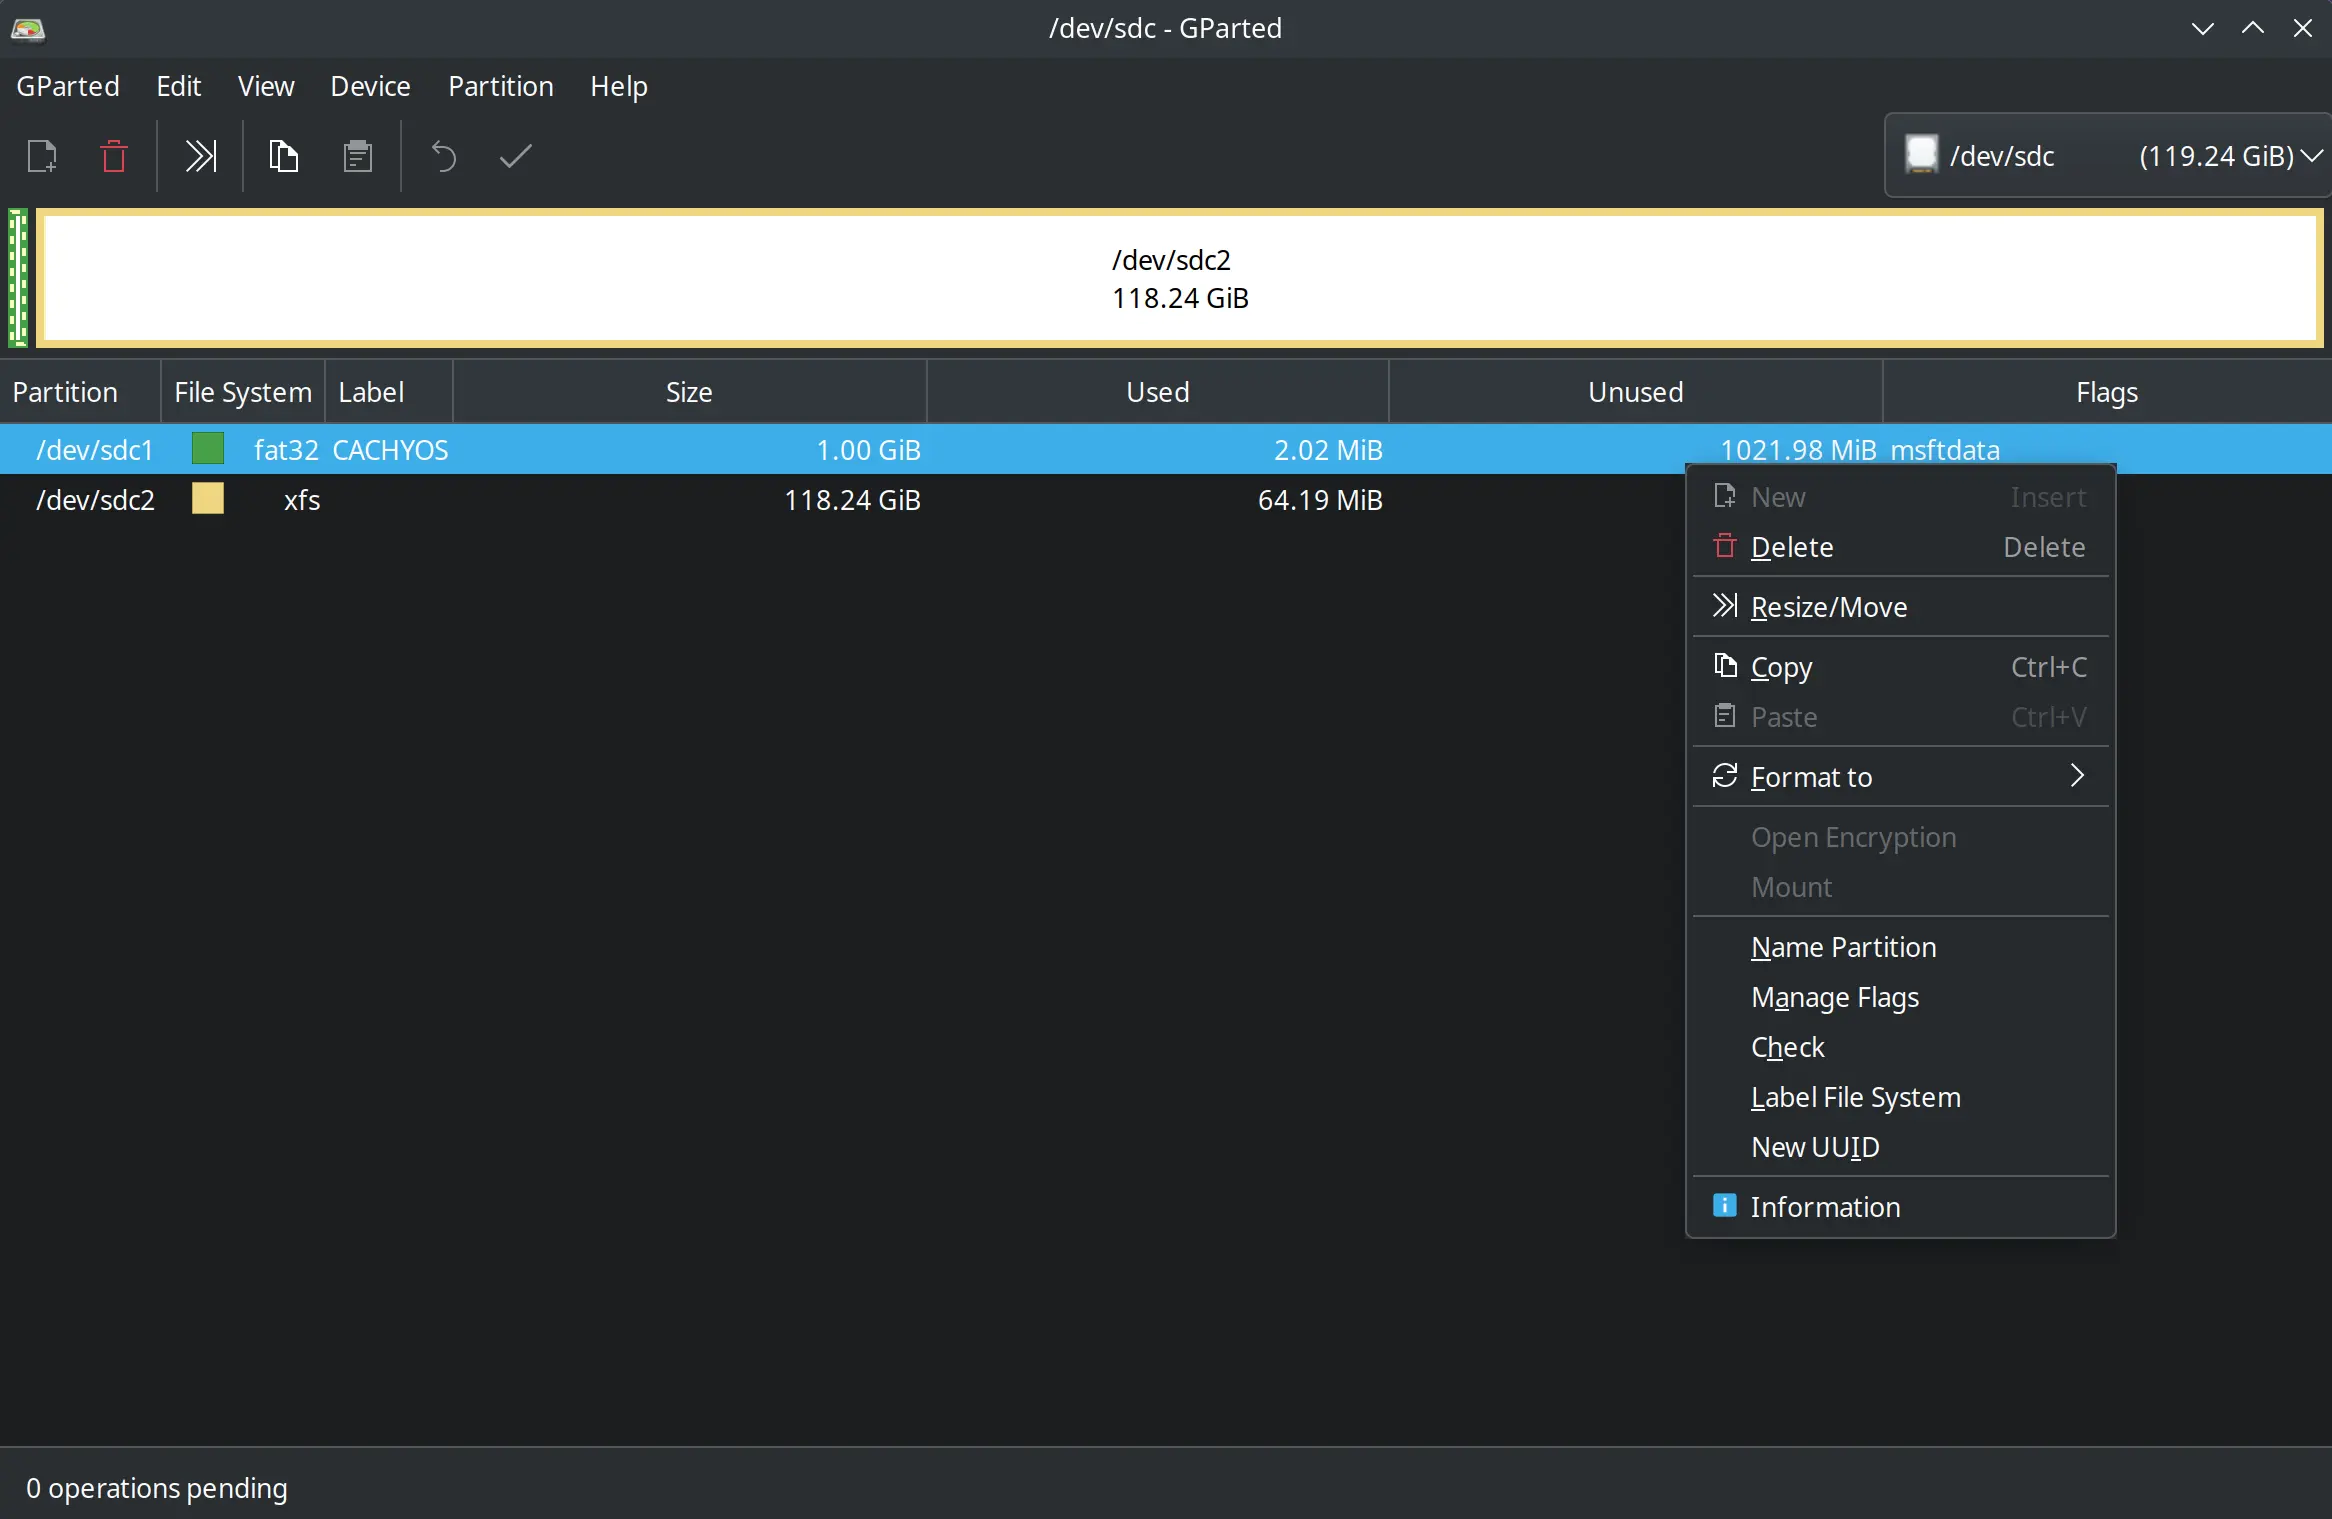
Task: Click the /dev/sdc2 118.24 GiB disk graphic
Action: [1180, 278]
